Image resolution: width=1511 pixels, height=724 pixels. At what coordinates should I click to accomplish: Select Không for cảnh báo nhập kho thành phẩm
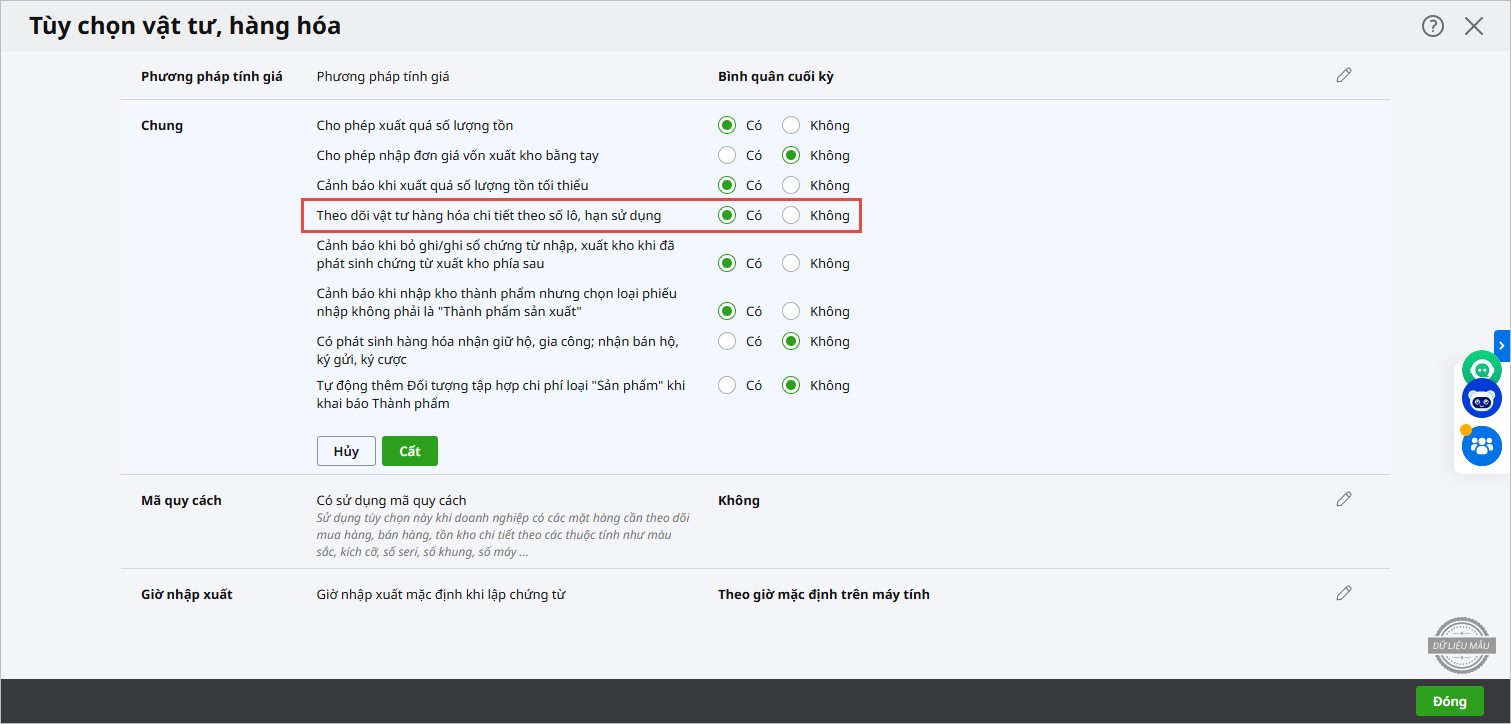tap(791, 312)
